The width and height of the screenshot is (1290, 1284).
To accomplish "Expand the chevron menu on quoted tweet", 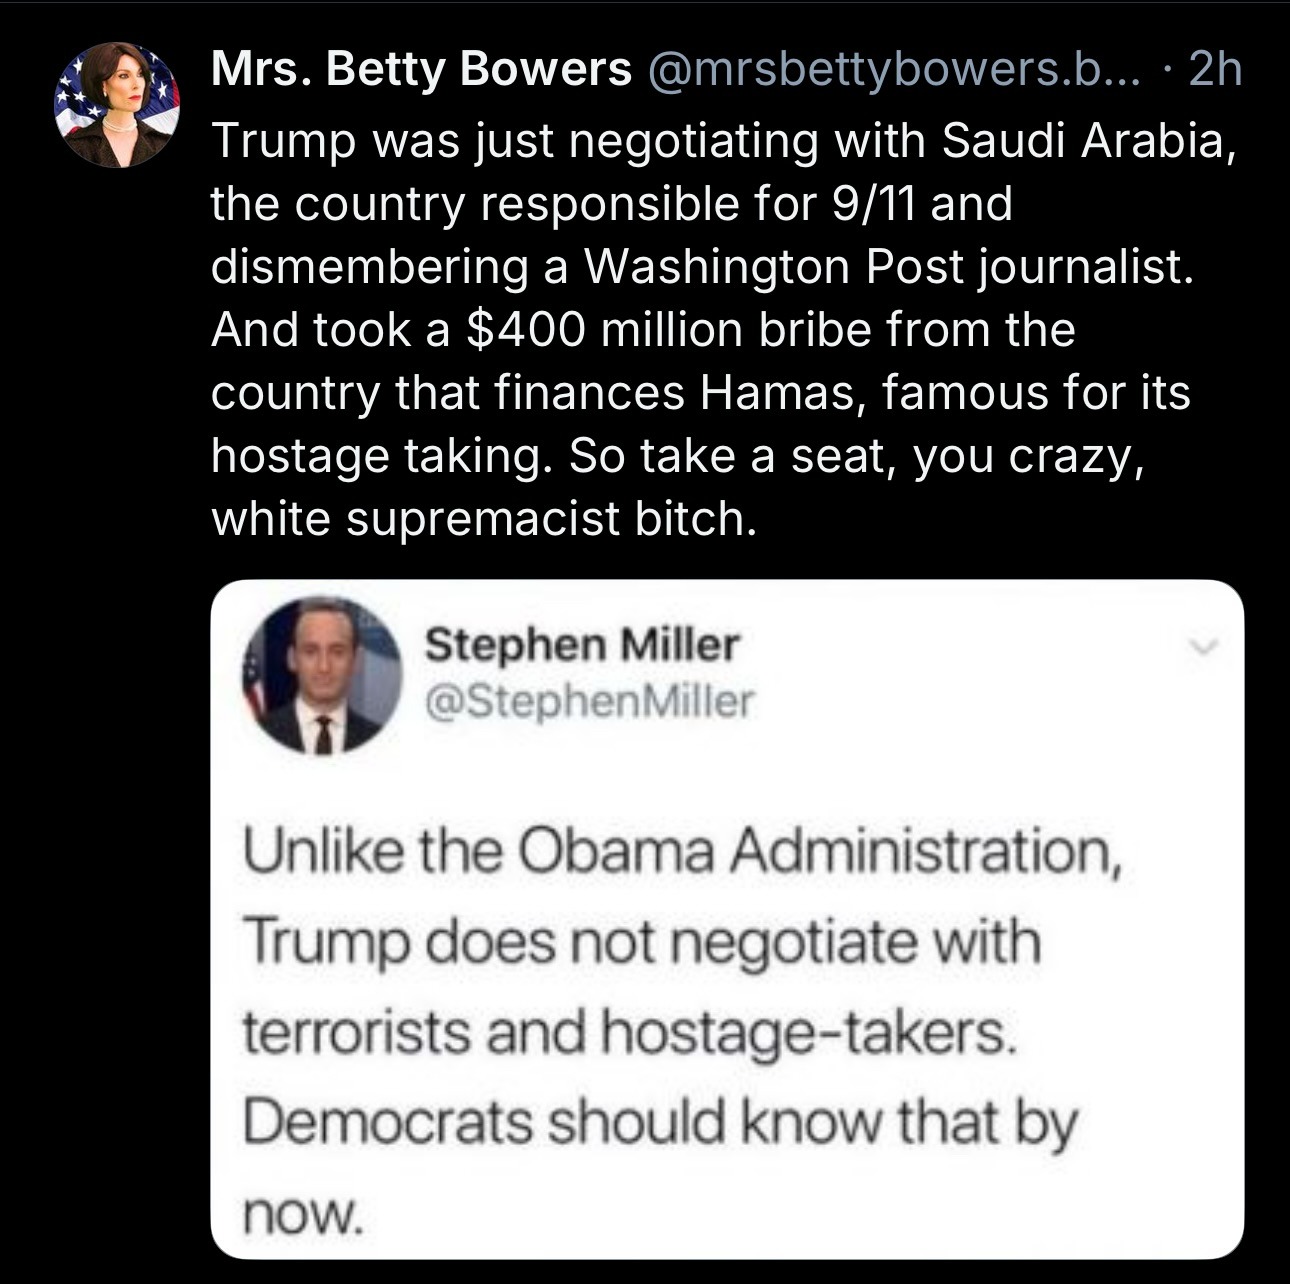I will point(1208,648).
